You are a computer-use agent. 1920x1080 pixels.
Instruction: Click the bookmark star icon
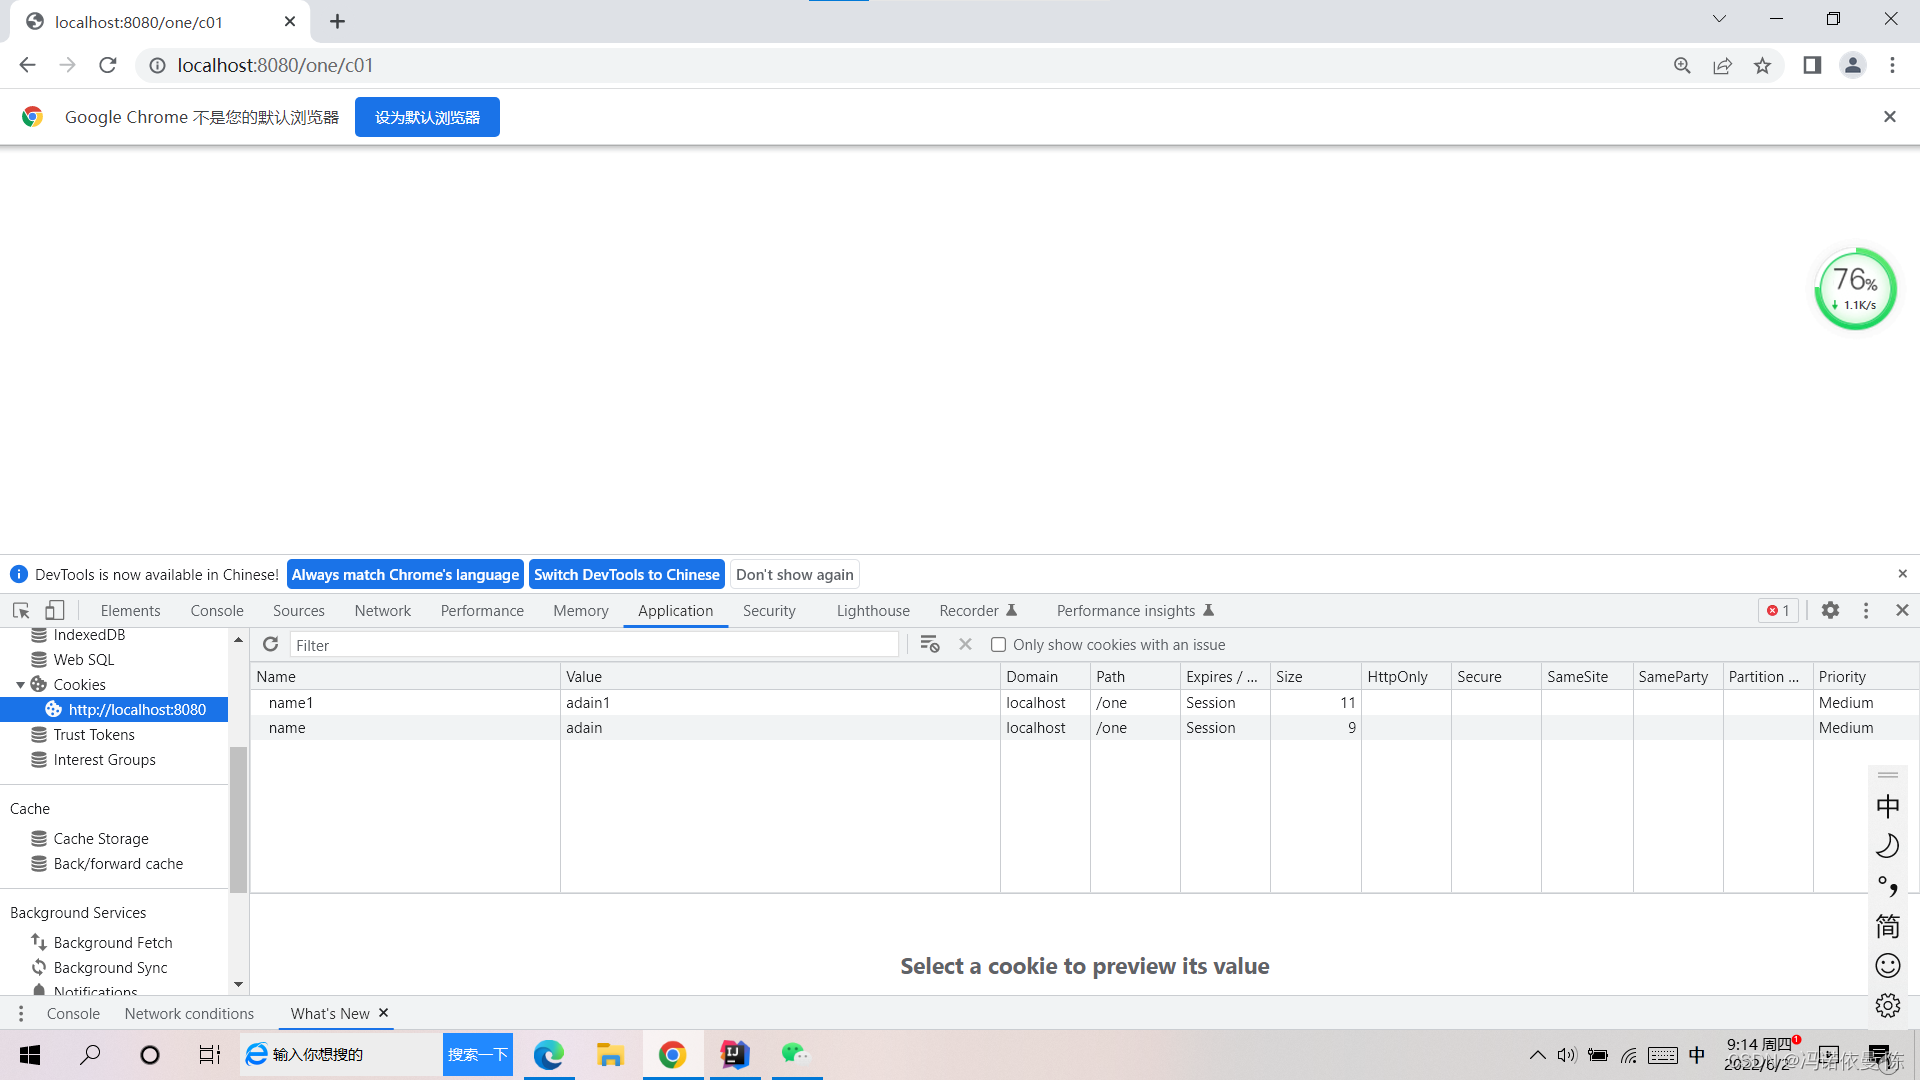pos(1762,66)
